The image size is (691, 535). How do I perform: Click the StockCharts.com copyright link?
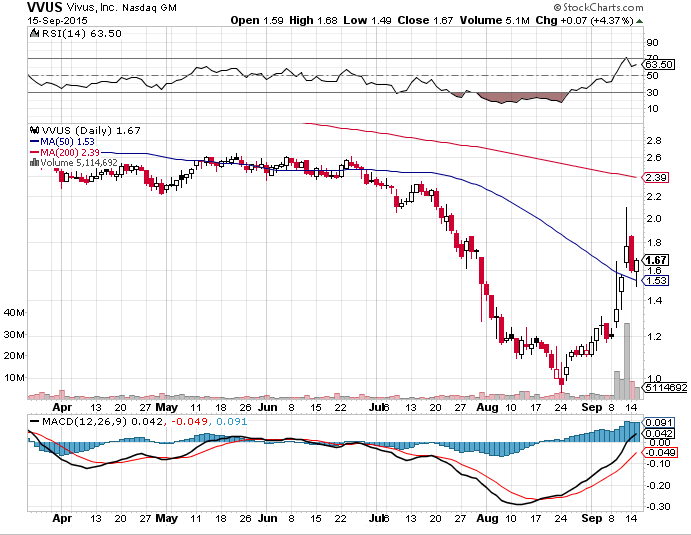click(x=634, y=6)
